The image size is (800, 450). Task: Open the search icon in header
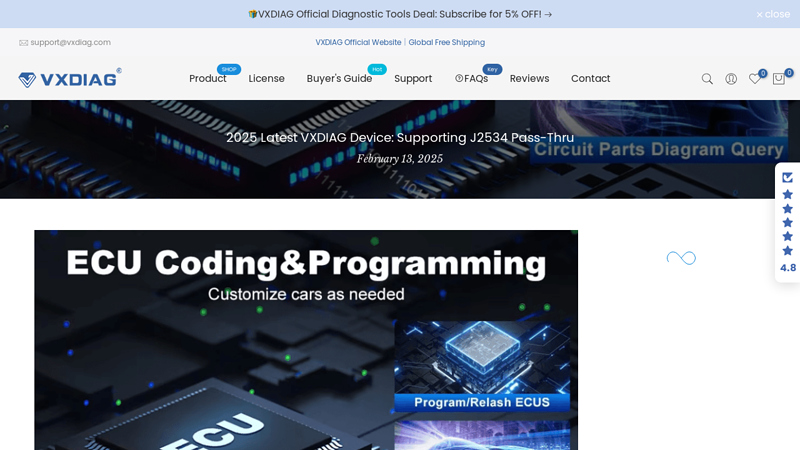707,79
